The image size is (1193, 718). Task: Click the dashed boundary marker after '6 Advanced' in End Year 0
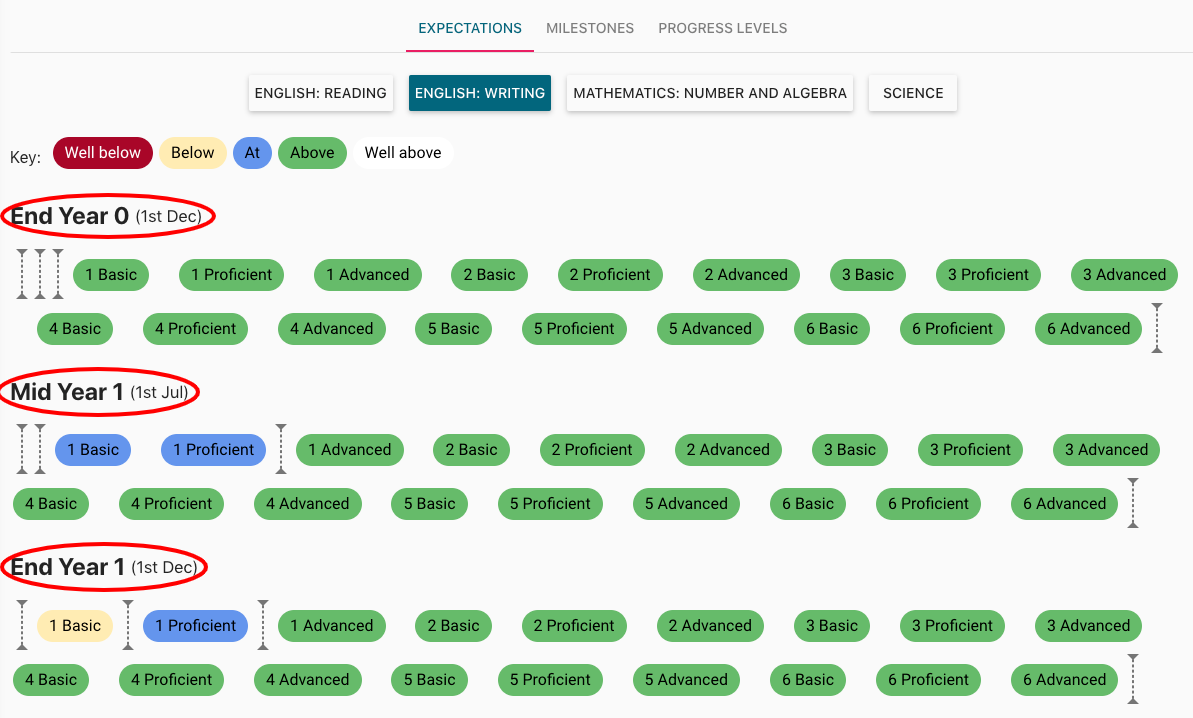tap(1157, 328)
